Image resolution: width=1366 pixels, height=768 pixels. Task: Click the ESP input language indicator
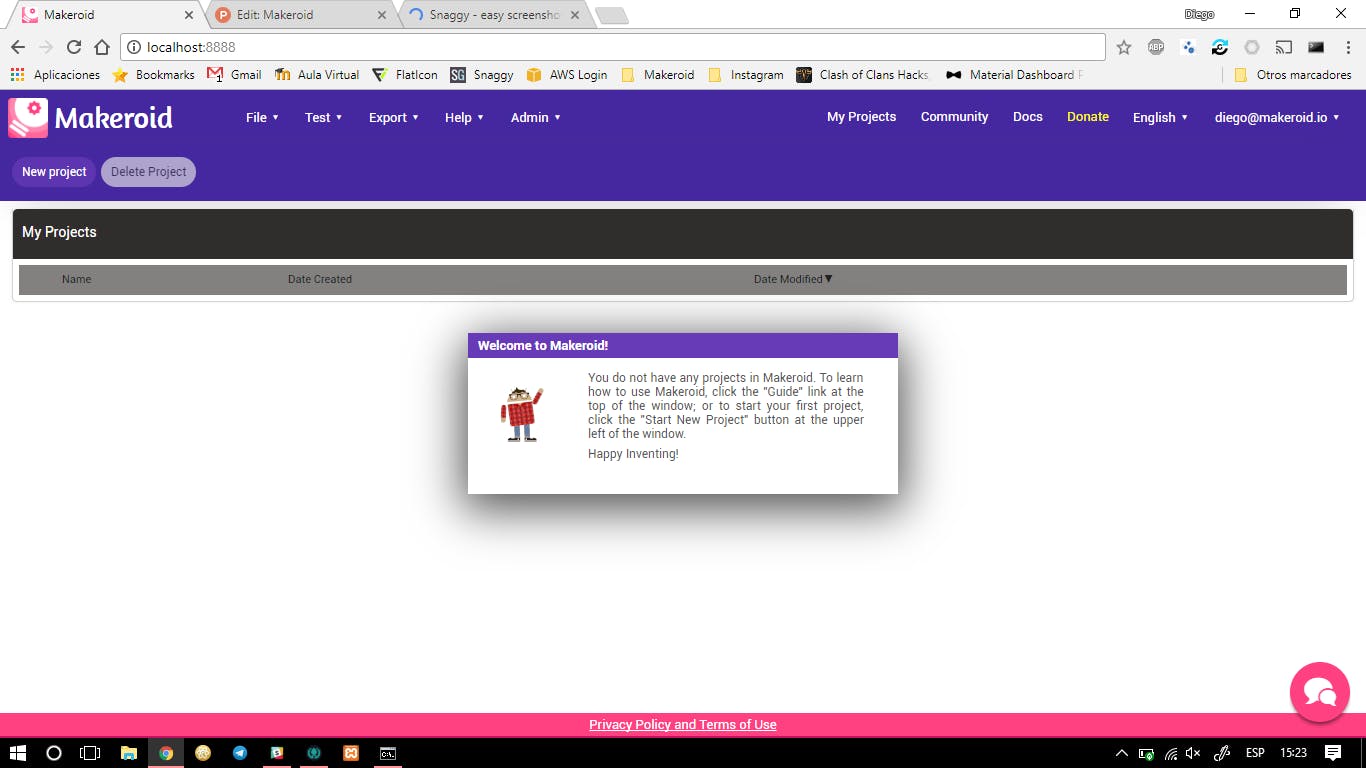click(x=1255, y=753)
